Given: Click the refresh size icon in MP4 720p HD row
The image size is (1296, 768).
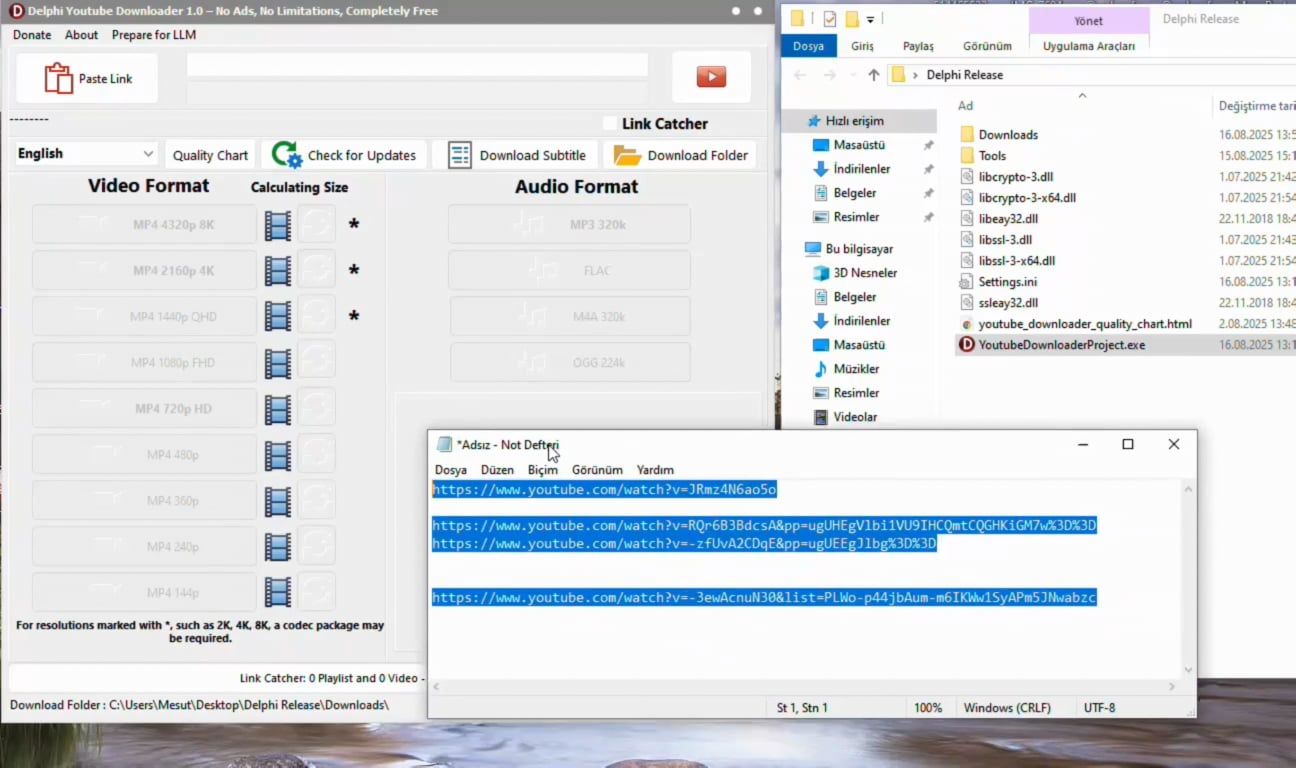Looking at the screenshot, I should coord(317,409).
